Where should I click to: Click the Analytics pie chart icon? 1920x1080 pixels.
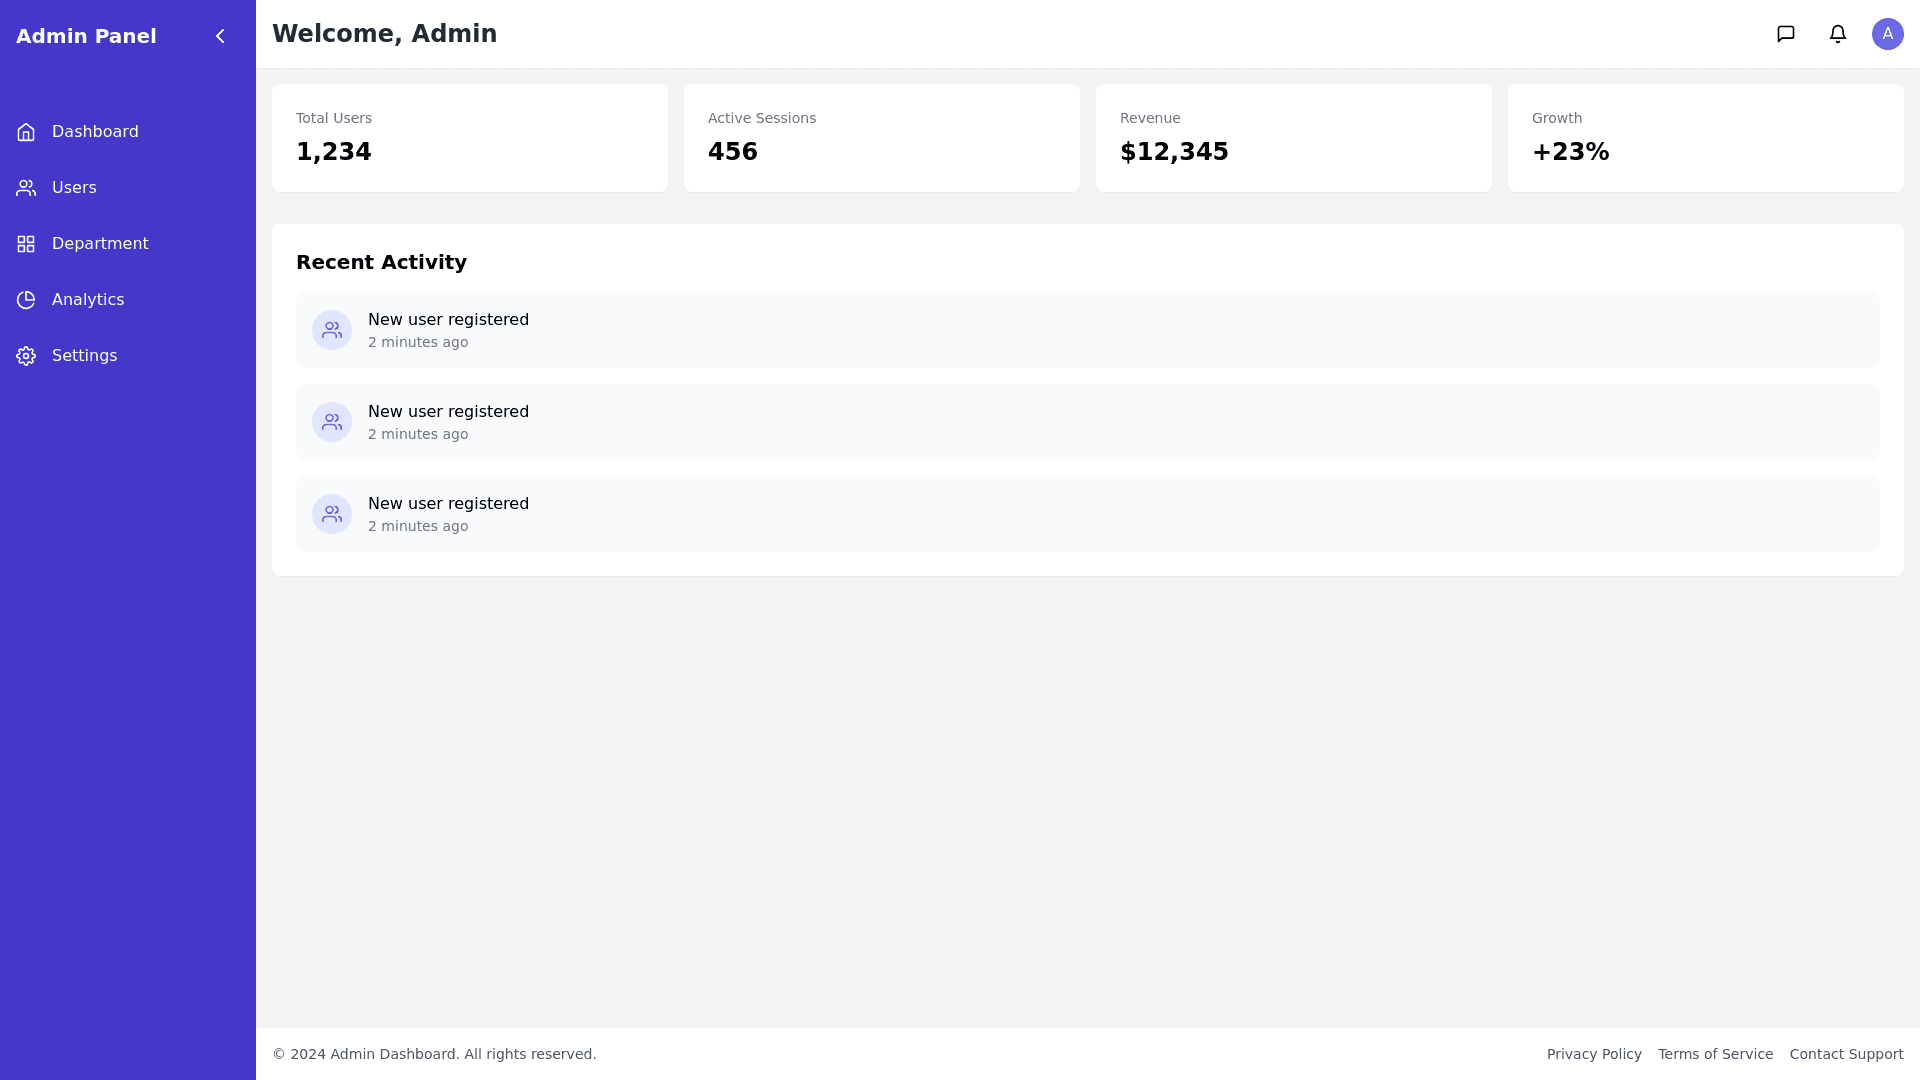click(x=26, y=300)
